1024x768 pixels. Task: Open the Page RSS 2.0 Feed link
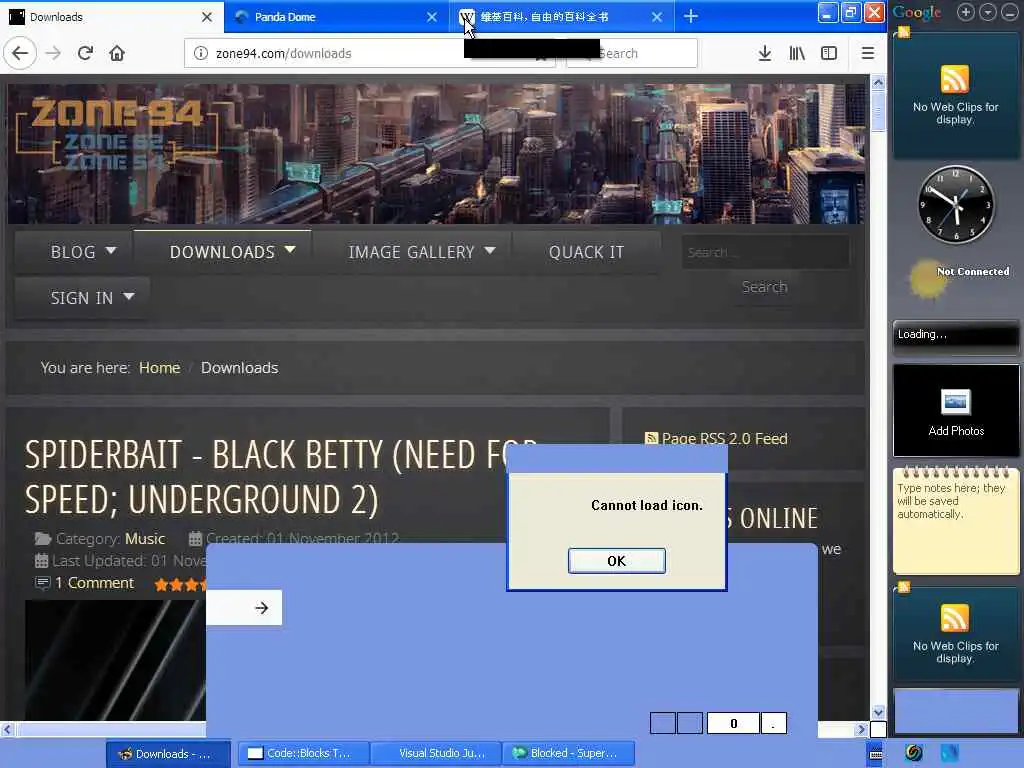click(724, 438)
